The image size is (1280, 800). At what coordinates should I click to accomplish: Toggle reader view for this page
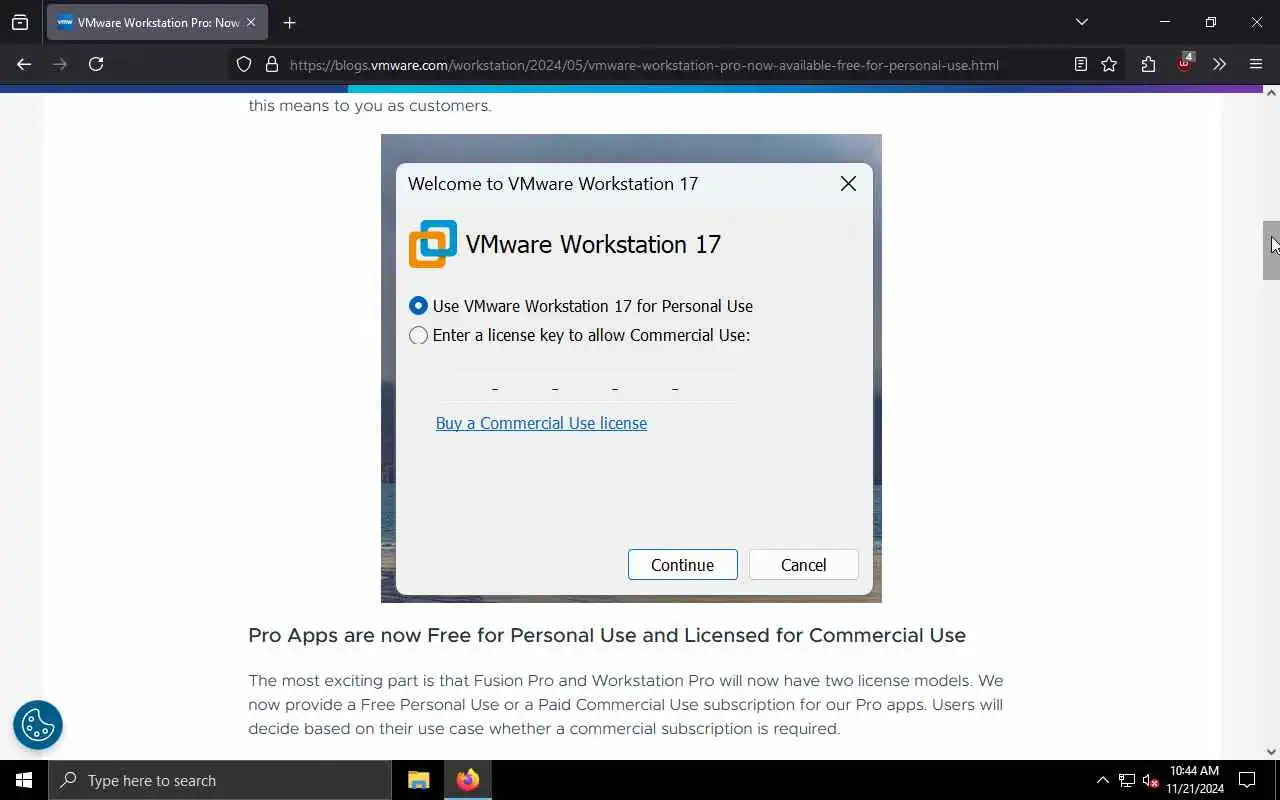[1081, 64]
